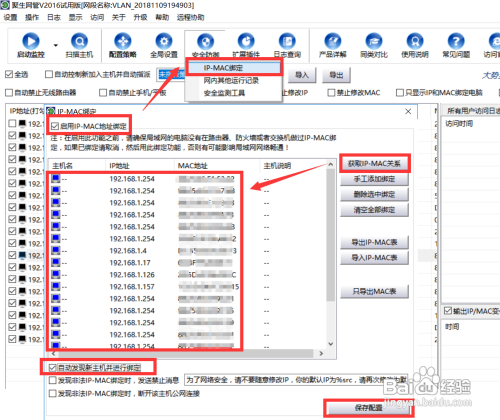Viewport: 500px width, 420px height.
Task: Enable 自动控制新加入主机并自动指派 checkbox
Action: (49, 74)
